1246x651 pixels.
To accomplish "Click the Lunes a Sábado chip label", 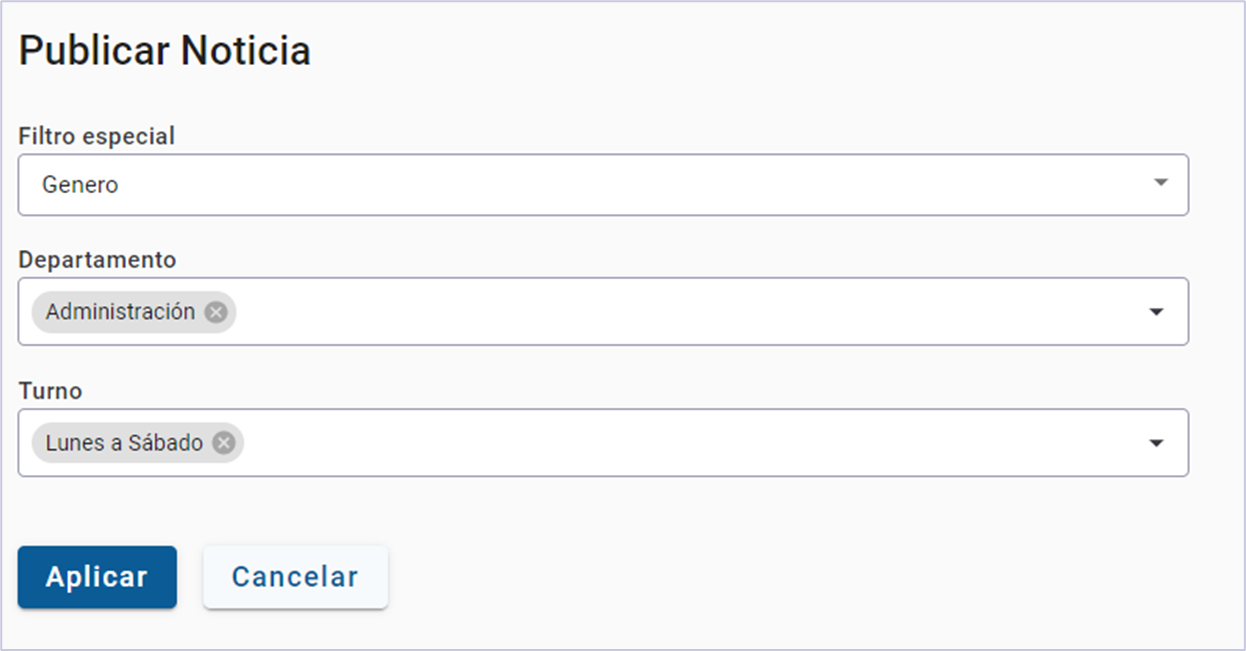I will point(124,443).
